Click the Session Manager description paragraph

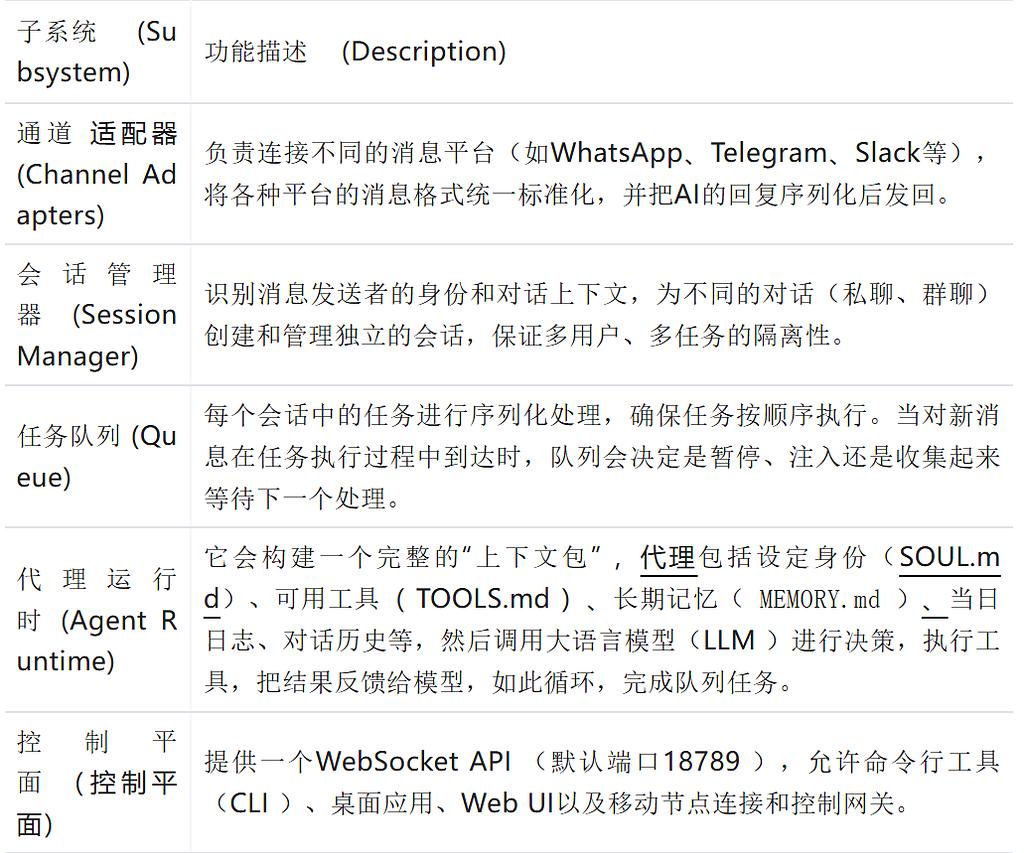point(600,315)
